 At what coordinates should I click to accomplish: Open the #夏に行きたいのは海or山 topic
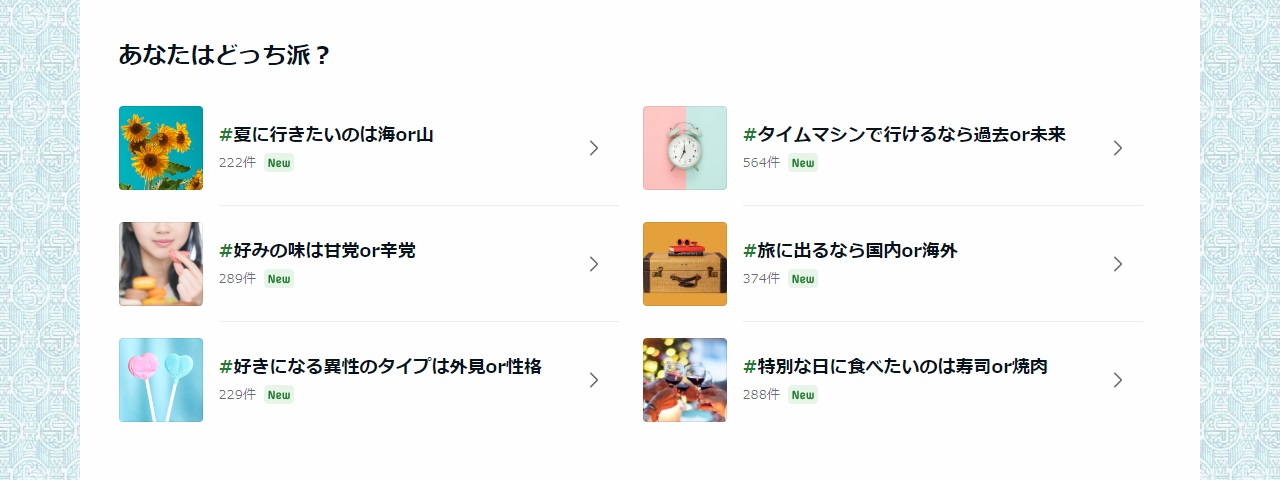(326, 135)
